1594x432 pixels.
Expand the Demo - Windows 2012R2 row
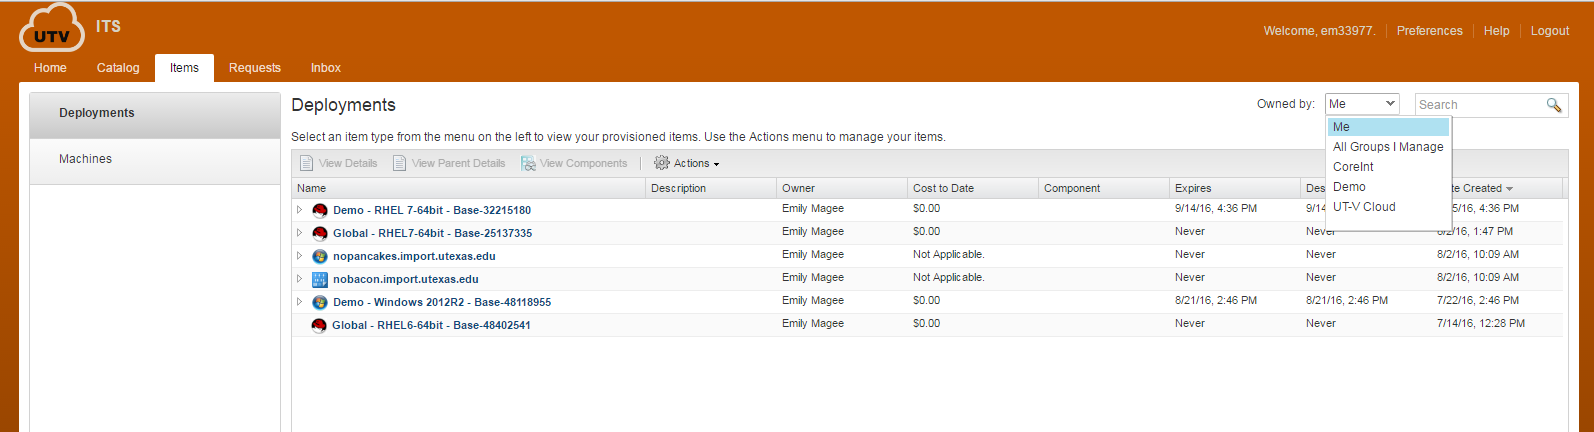click(x=299, y=302)
